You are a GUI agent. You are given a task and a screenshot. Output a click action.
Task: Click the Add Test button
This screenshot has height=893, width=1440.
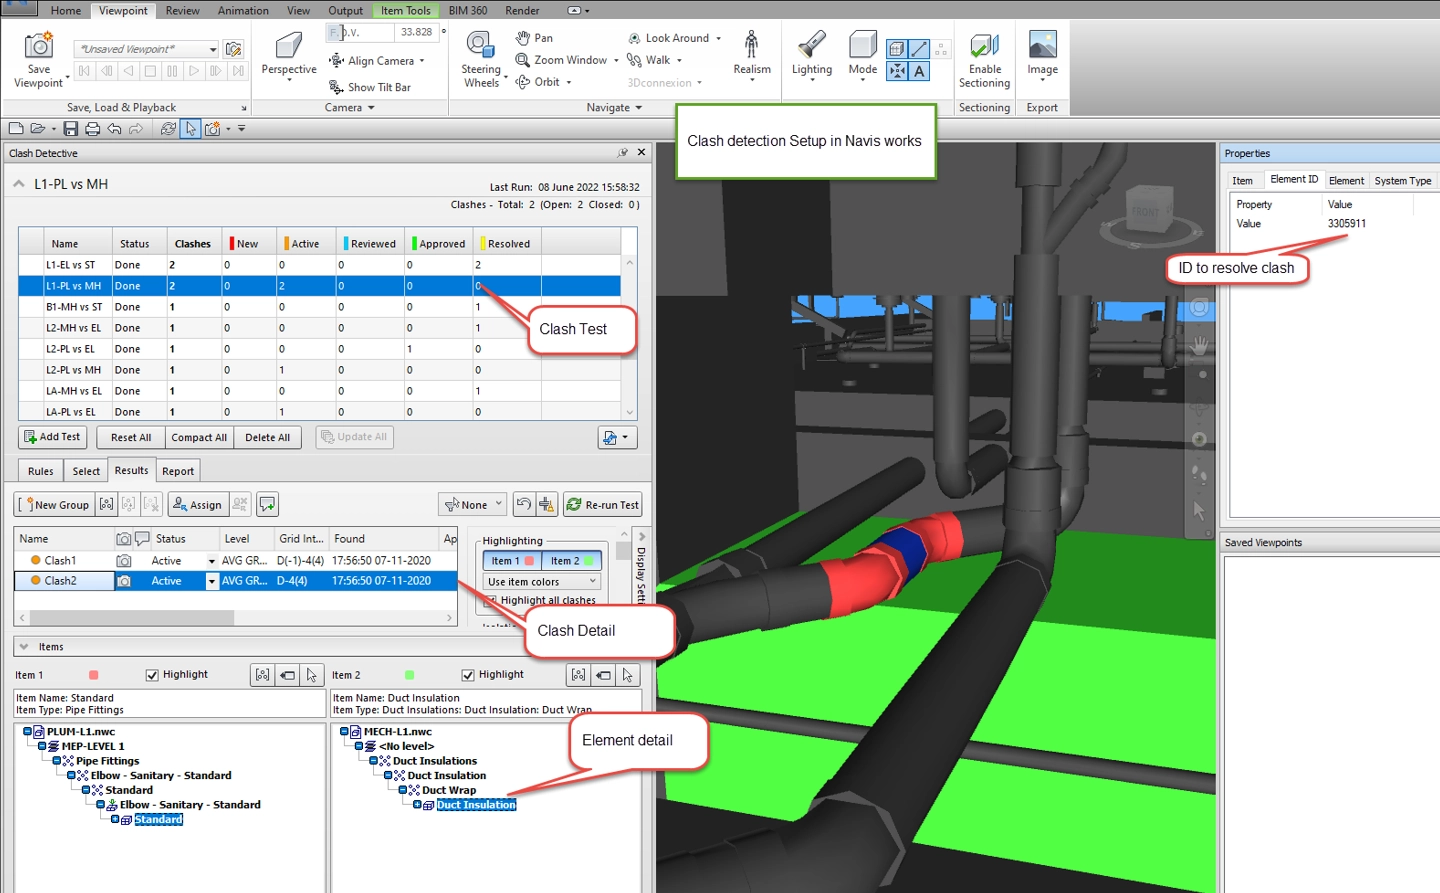[53, 437]
